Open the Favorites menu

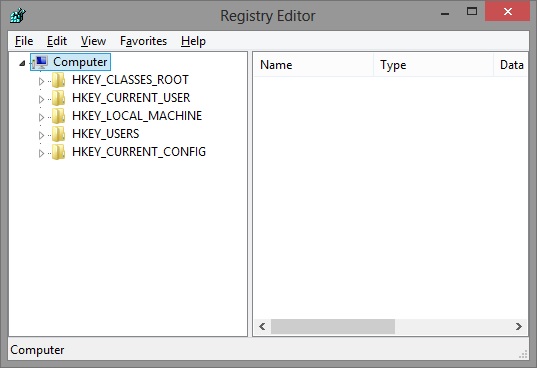(143, 41)
